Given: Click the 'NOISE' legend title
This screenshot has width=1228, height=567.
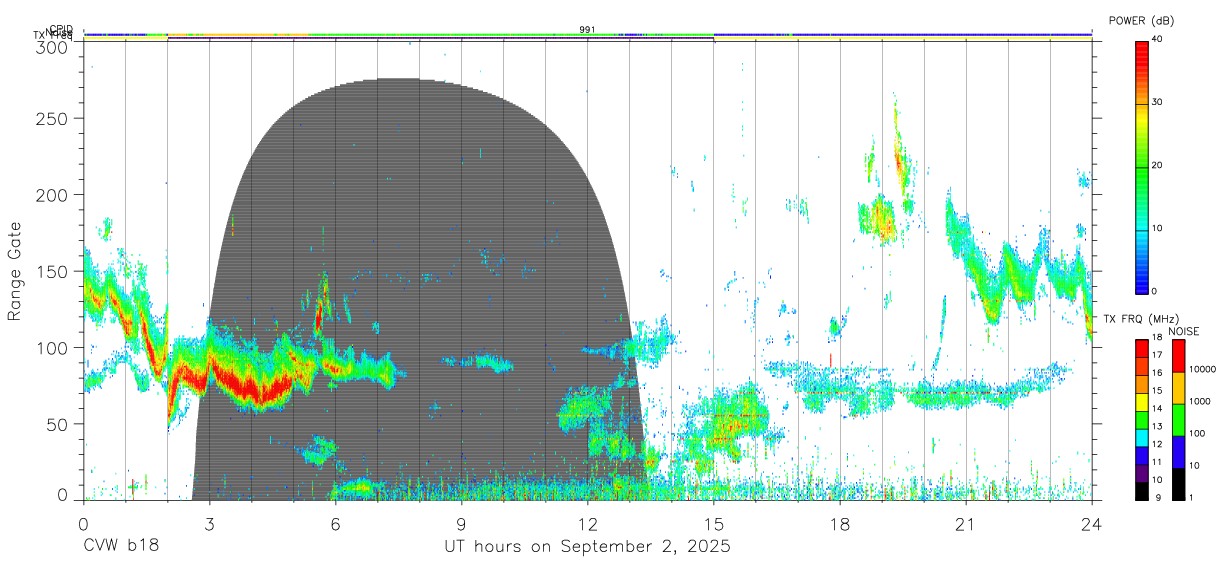Looking at the screenshot, I should 1183,331.
